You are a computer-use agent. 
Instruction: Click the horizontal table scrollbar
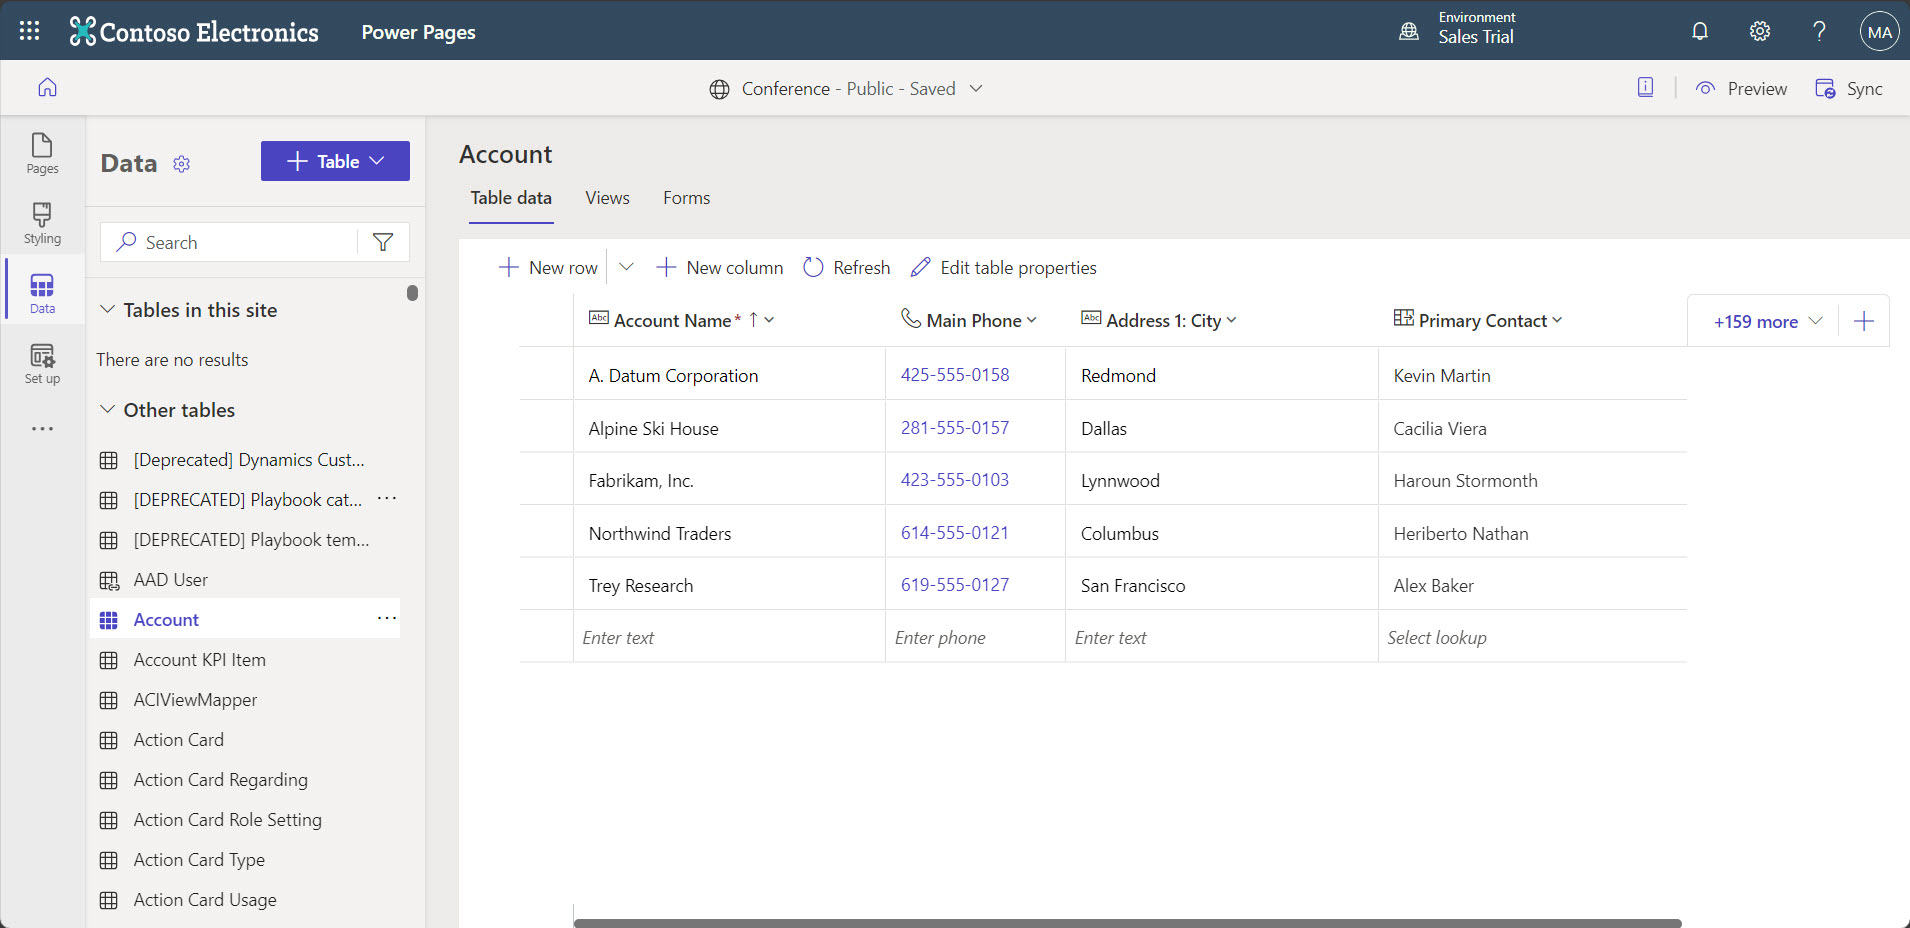click(1127, 923)
